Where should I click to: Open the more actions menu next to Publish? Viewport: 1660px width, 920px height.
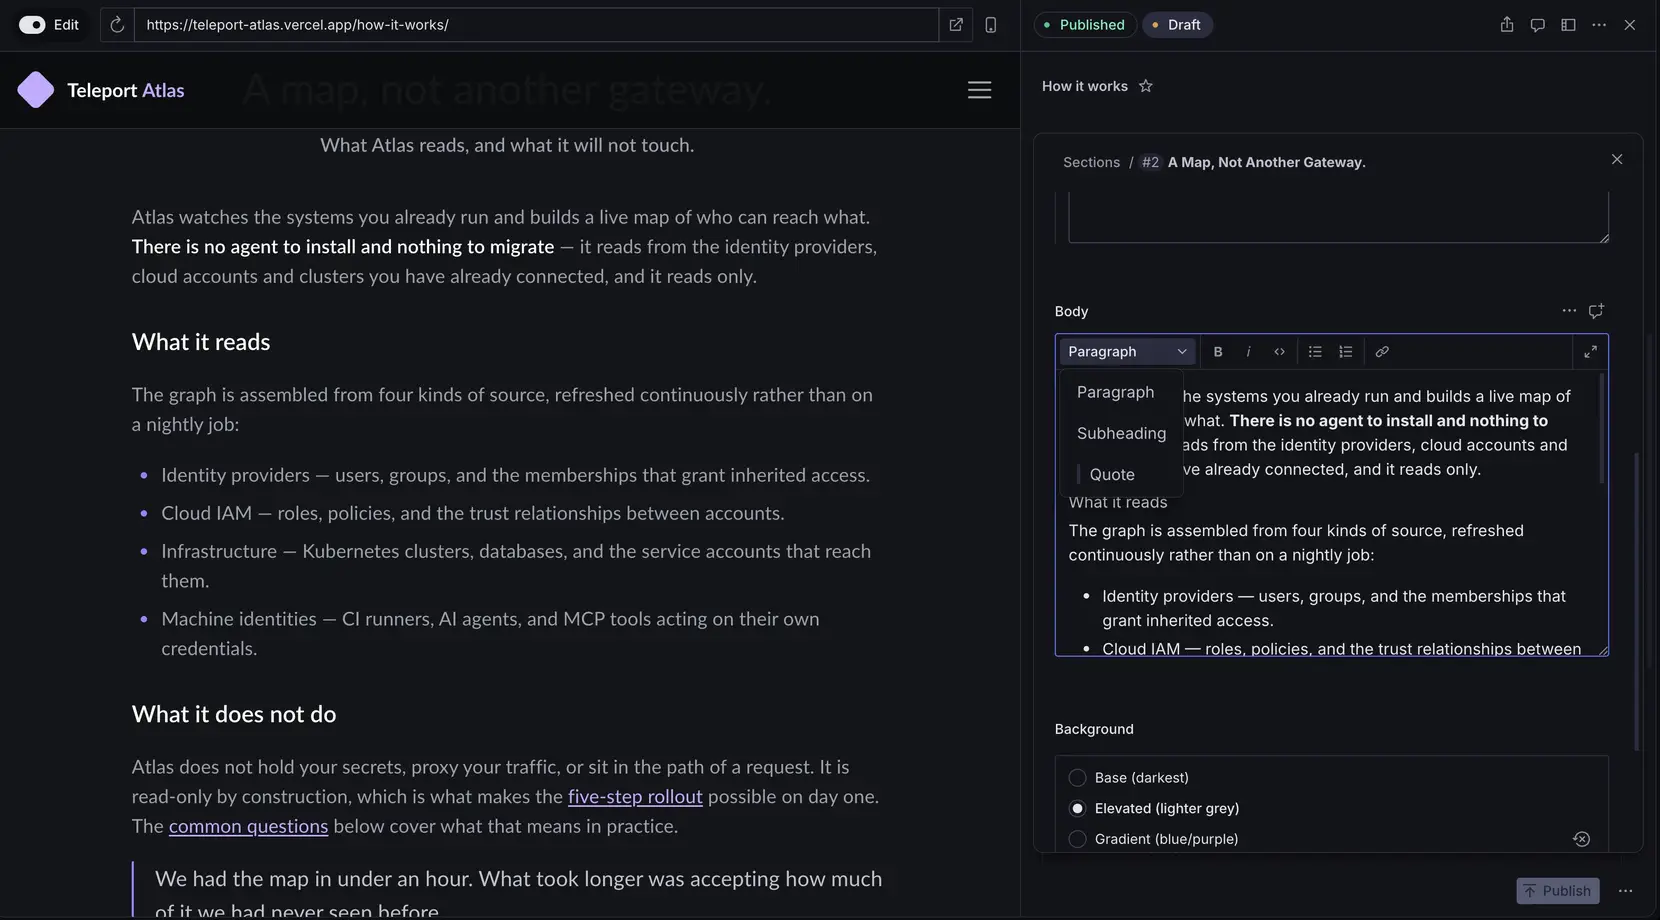[1626, 891]
